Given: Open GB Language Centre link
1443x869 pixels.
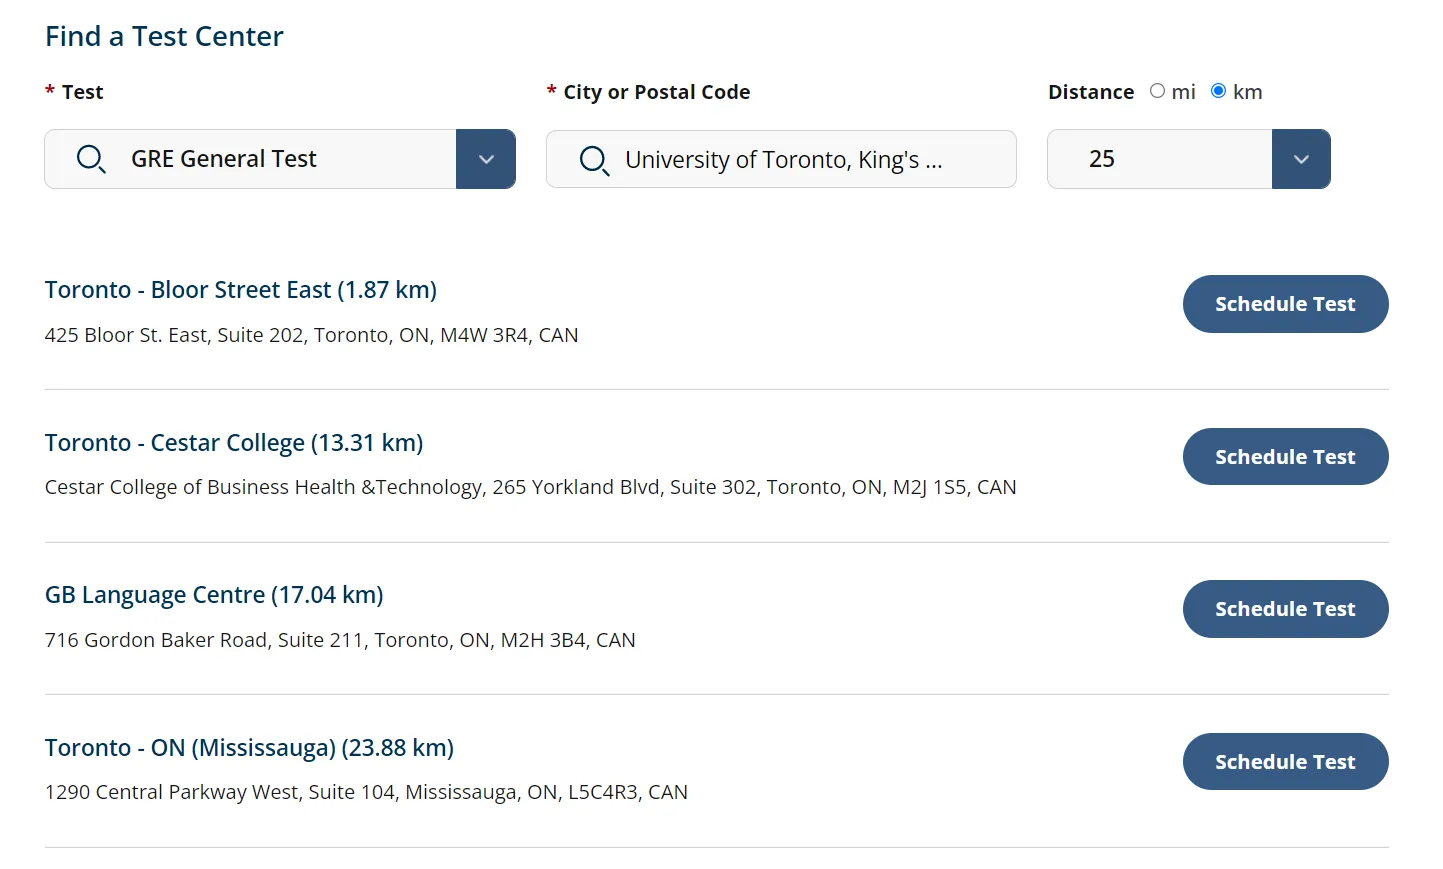Looking at the screenshot, I should click(x=214, y=595).
